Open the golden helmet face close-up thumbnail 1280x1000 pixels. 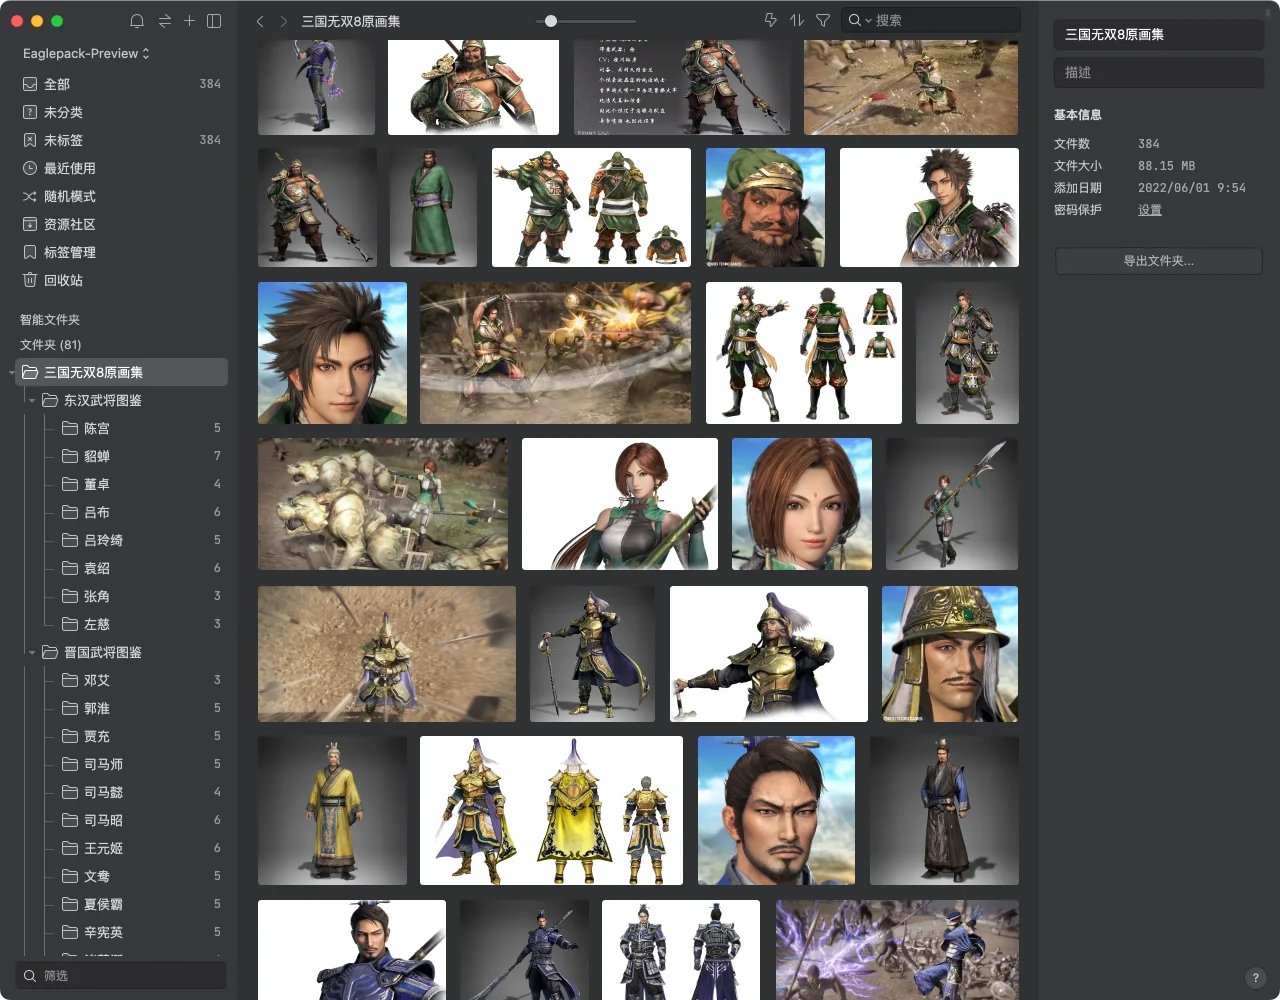[950, 654]
